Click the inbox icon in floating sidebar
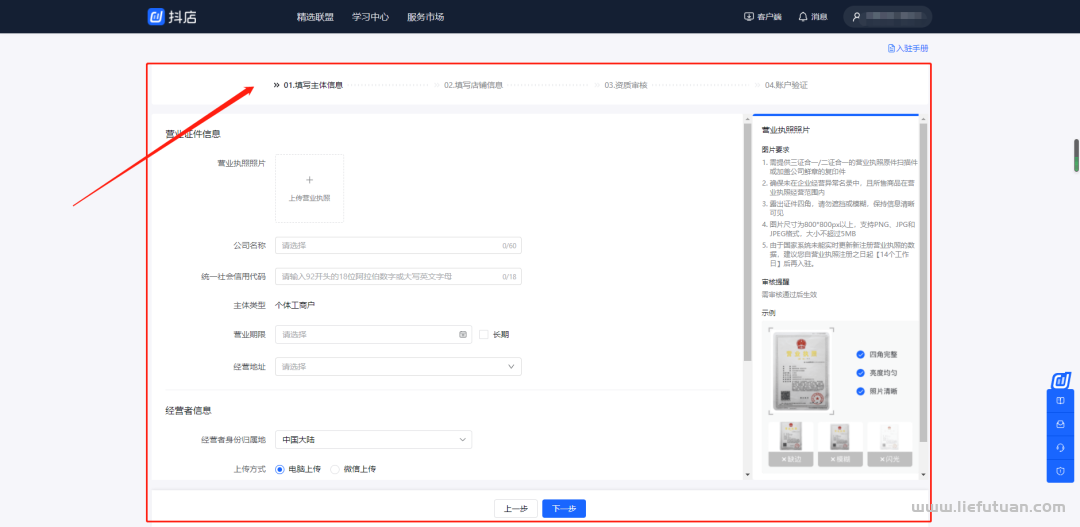The image size is (1080, 527). (1060, 424)
